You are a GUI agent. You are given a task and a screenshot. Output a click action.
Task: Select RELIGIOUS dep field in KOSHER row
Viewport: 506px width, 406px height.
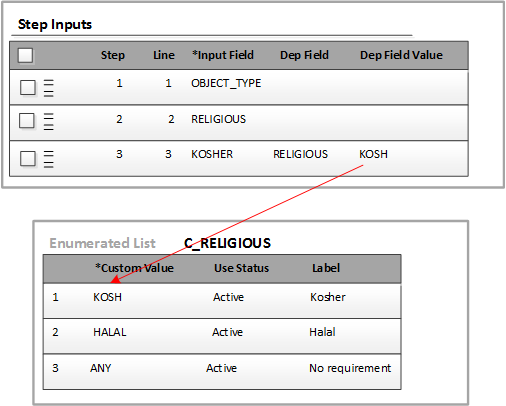(300, 154)
